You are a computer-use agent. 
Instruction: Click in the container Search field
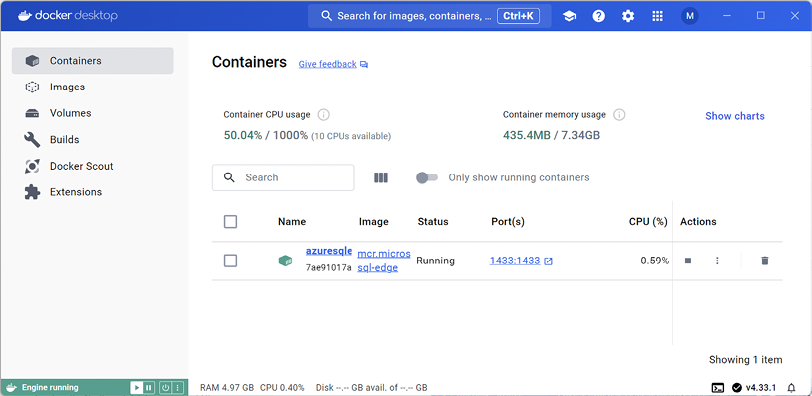pyautogui.click(x=283, y=178)
